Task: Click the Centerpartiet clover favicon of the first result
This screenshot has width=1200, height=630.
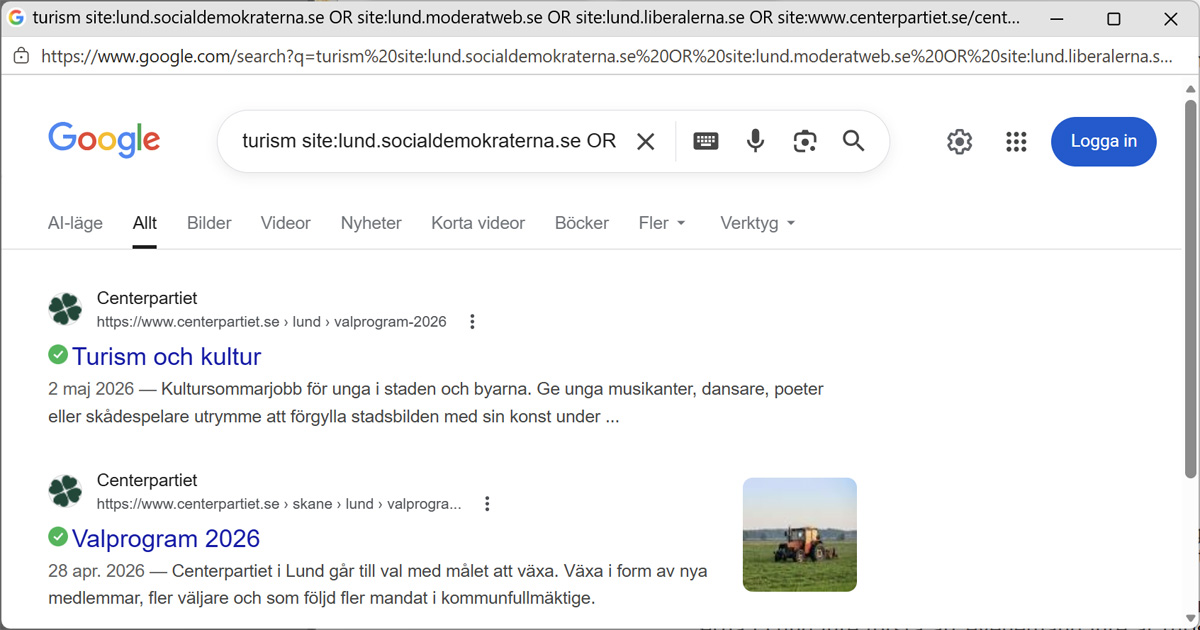Action: point(66,309)
